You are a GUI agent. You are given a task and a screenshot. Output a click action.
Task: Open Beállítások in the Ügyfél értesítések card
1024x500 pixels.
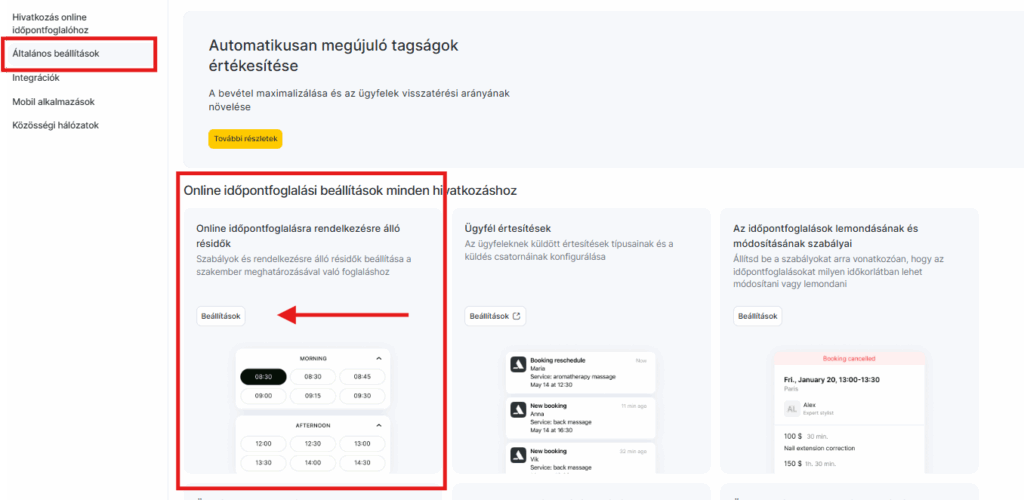pos(495,316)
